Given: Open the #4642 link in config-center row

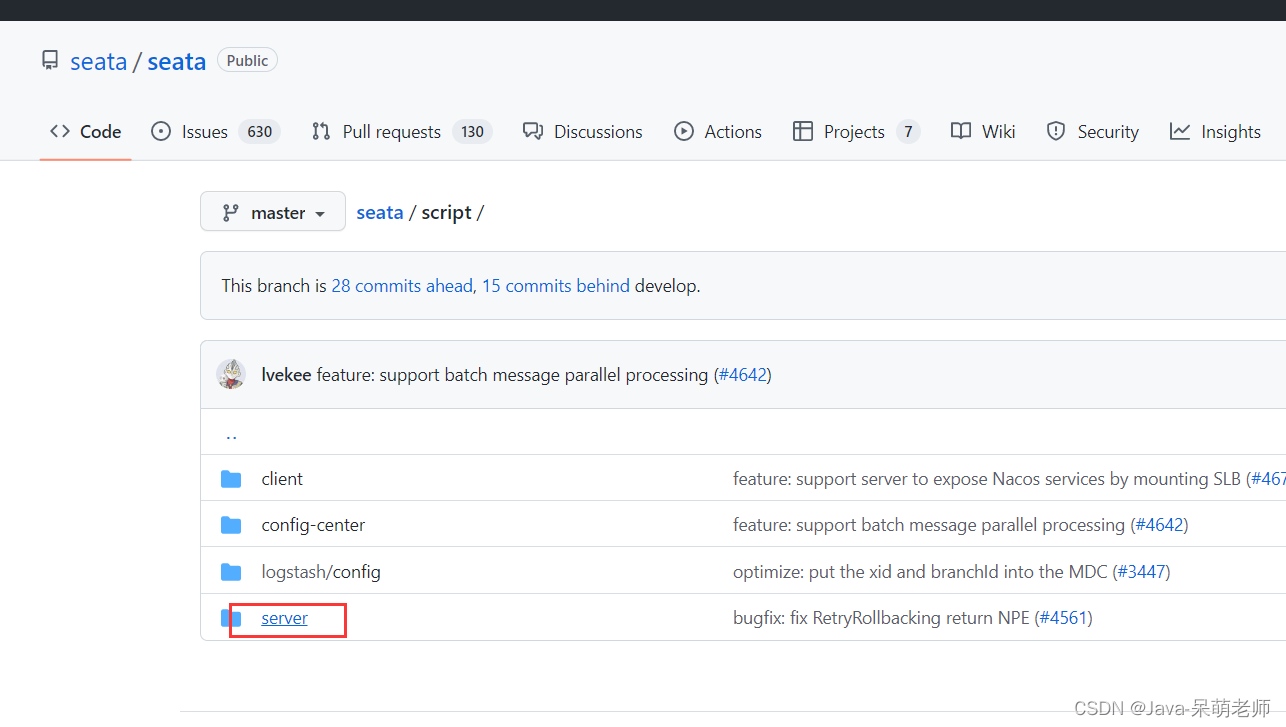Looking at the screenshot, I should tap(1159, 524).
